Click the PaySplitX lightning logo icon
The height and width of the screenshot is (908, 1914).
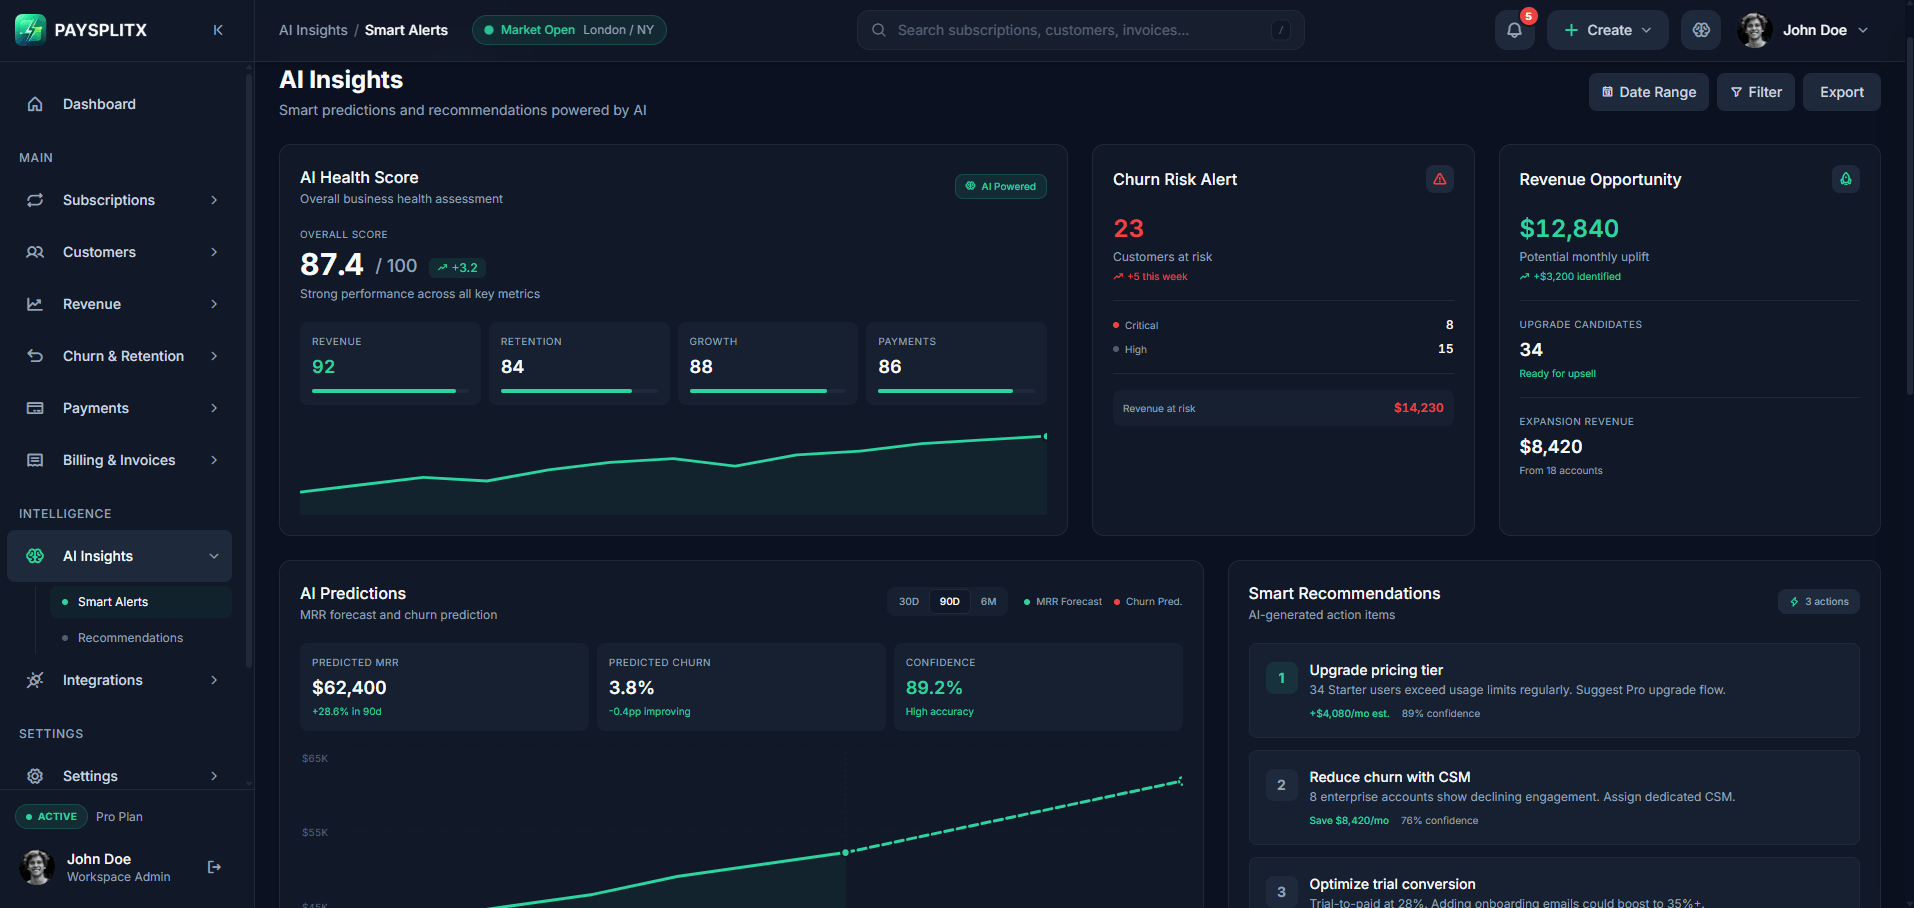(30, 30)
